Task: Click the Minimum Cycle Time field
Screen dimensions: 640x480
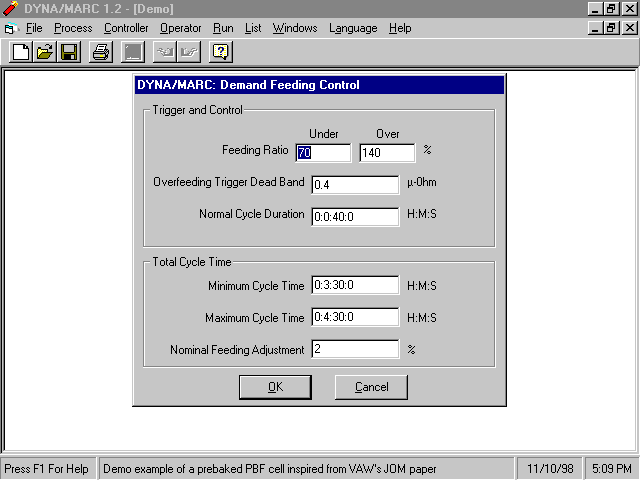Action: [x=355, y=285]
